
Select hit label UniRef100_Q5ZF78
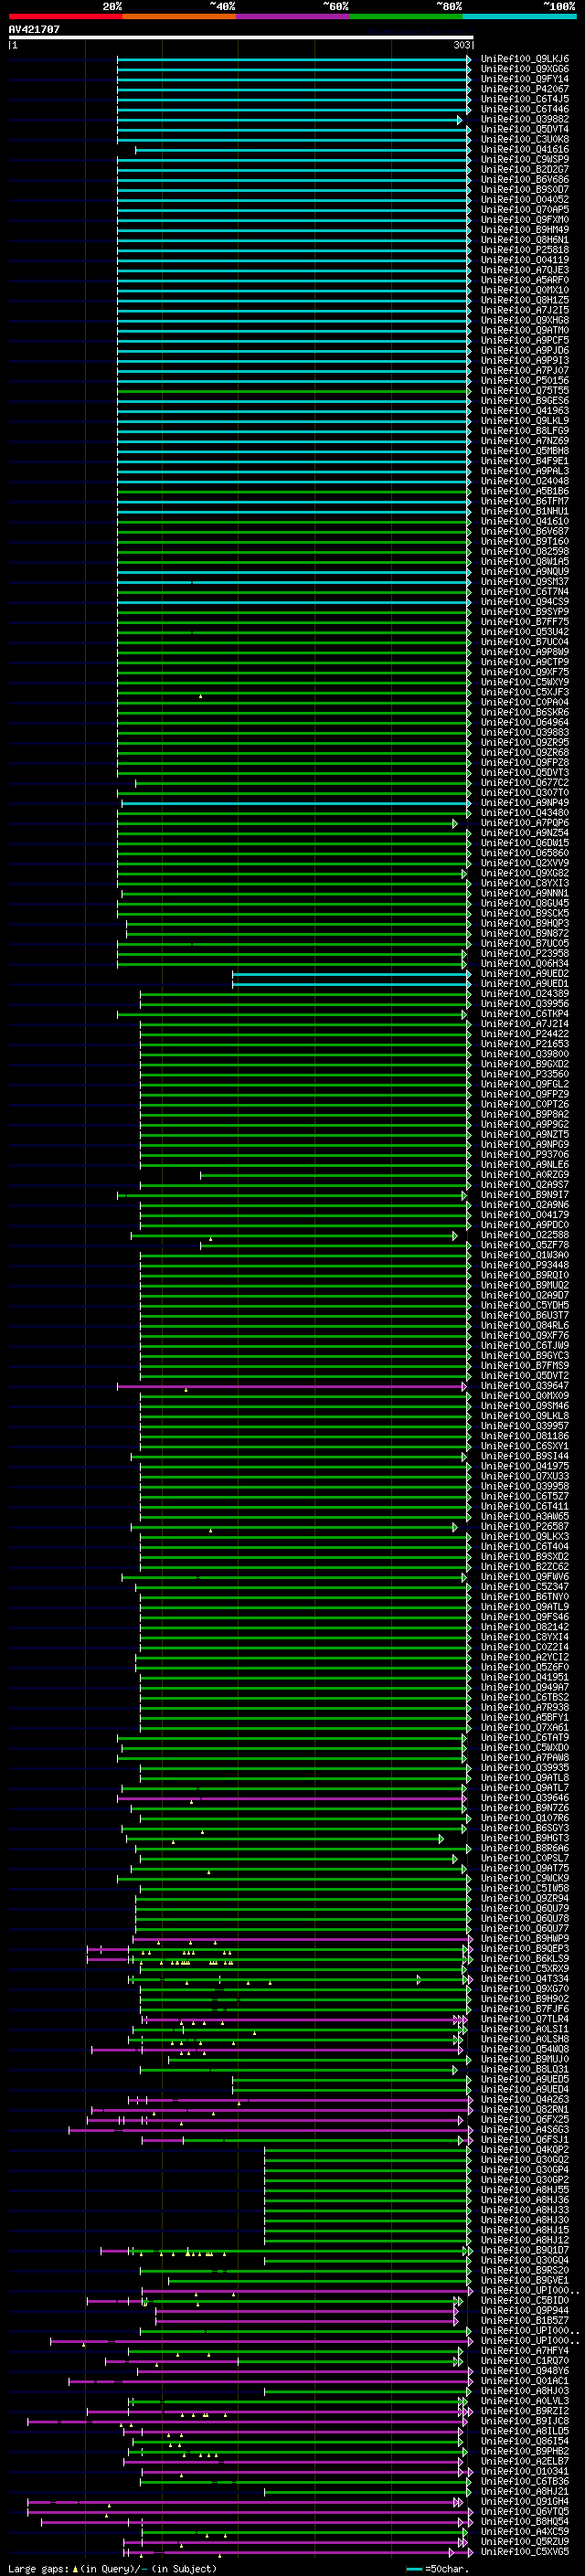click(x=525, y=1245)
